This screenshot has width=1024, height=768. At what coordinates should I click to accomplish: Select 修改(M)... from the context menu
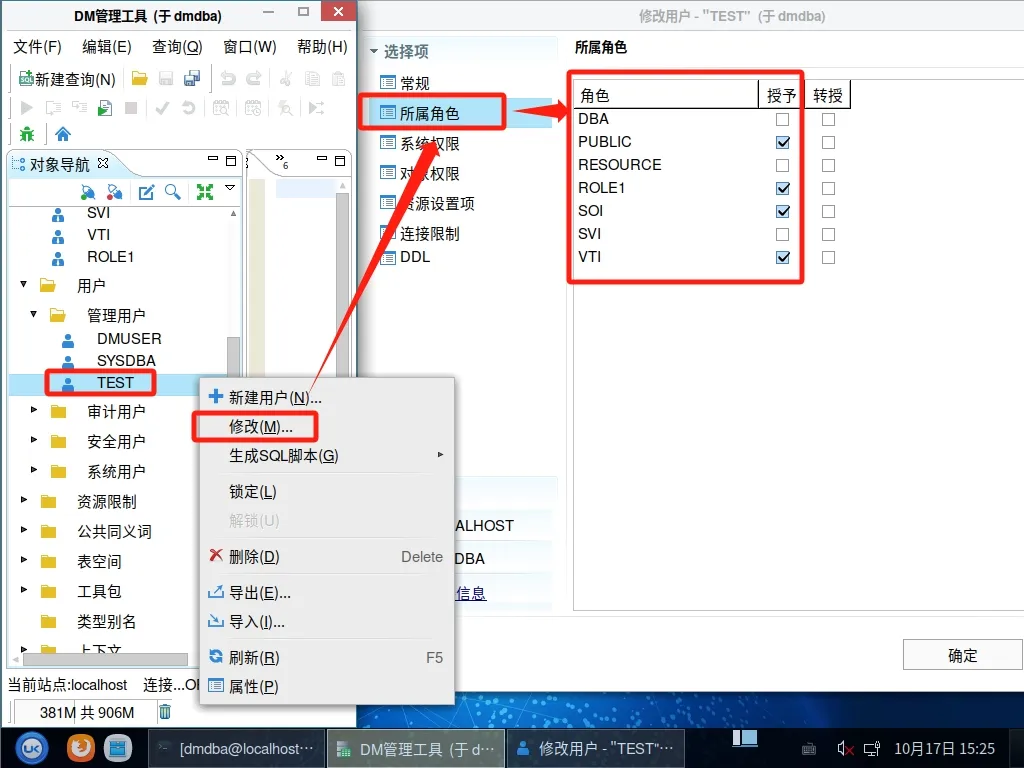(260, 427)
